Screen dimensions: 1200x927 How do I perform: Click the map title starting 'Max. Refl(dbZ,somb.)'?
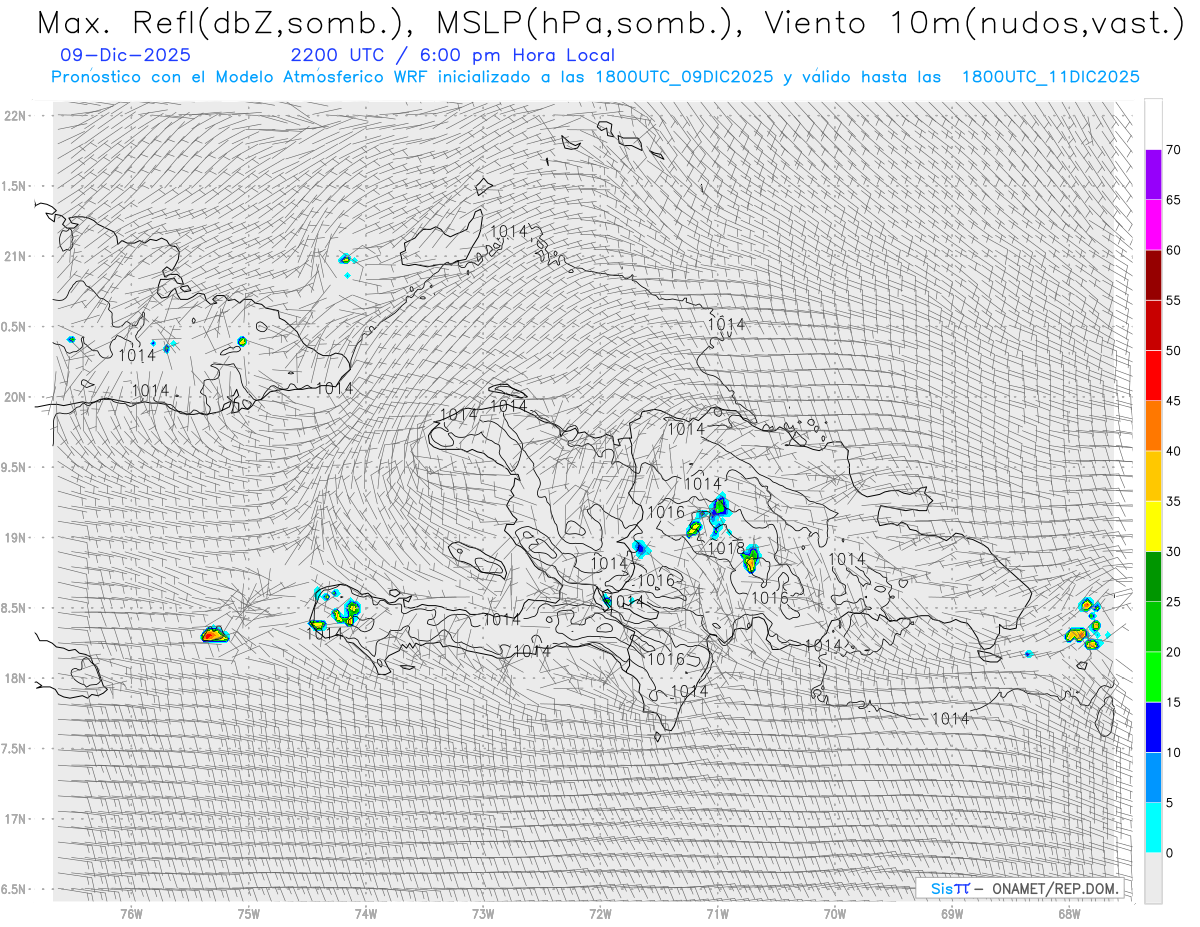click(610, 22)
